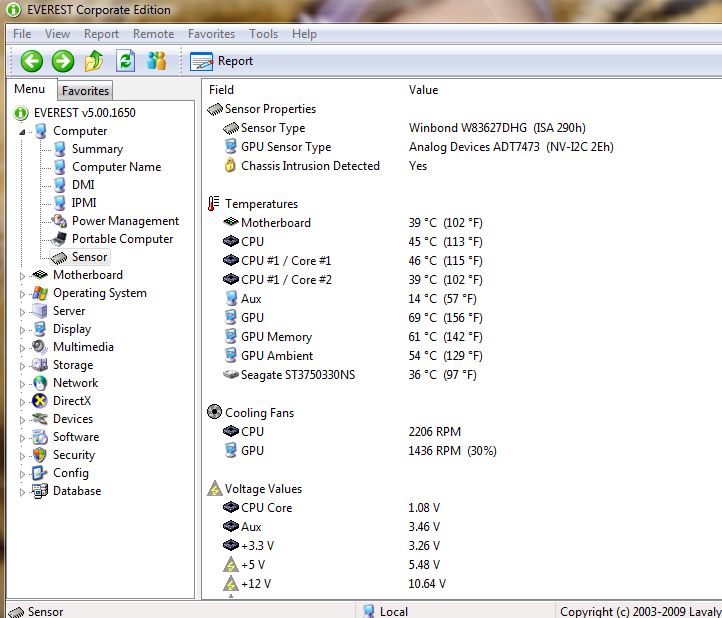Expand the Software tree node
722x618 pixels.
point(22,437)
